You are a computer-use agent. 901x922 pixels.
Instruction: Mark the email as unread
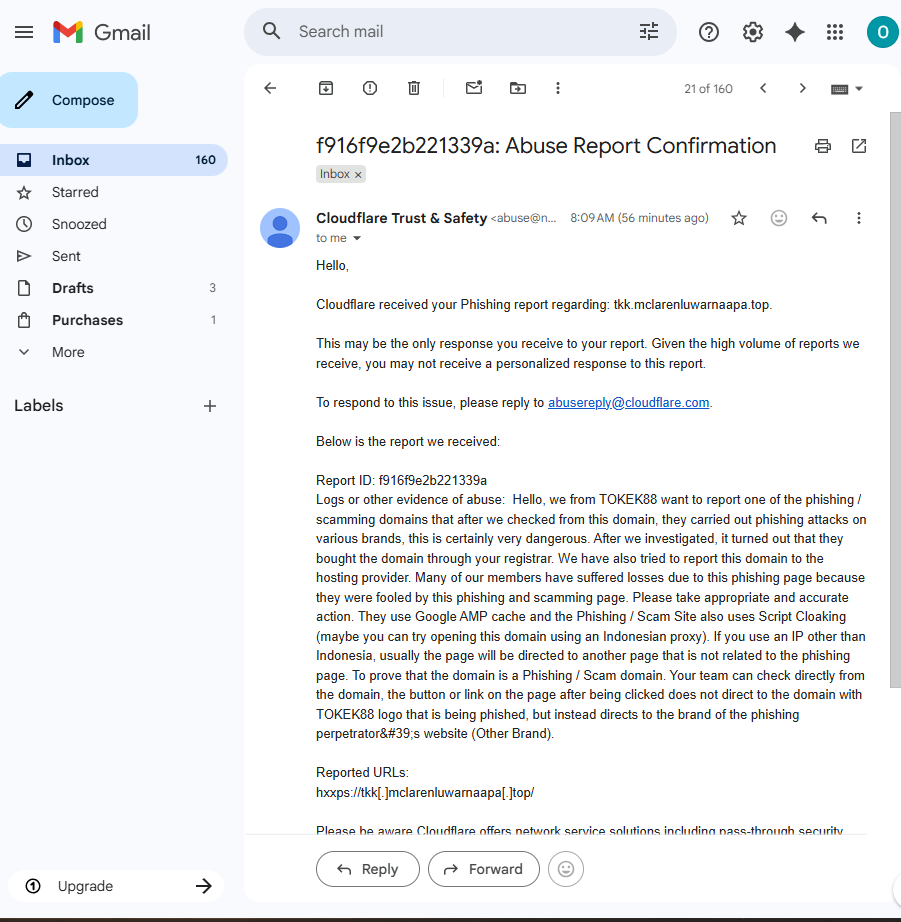coord(474,88)
